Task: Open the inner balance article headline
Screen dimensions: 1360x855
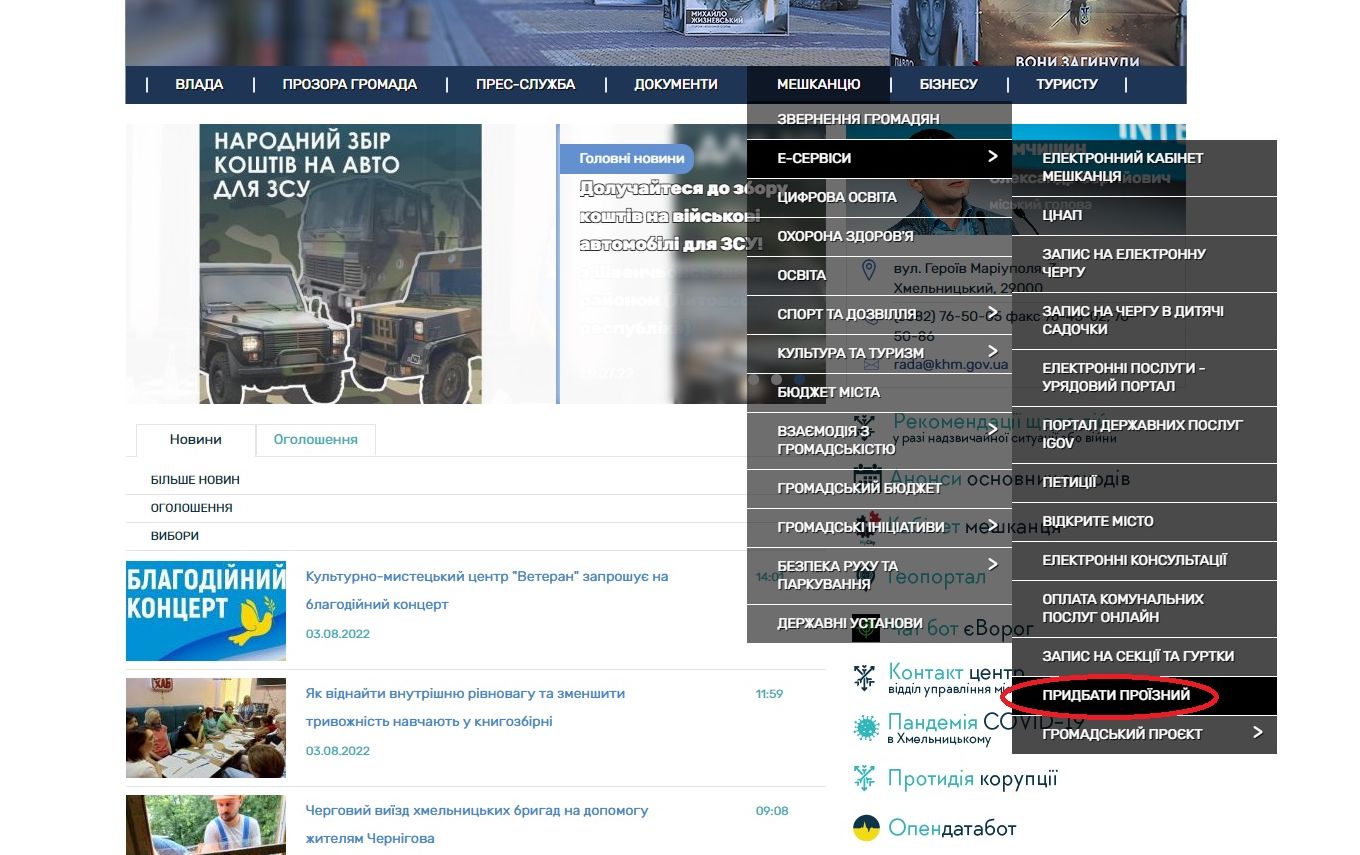Action: [x=465, y=707]
